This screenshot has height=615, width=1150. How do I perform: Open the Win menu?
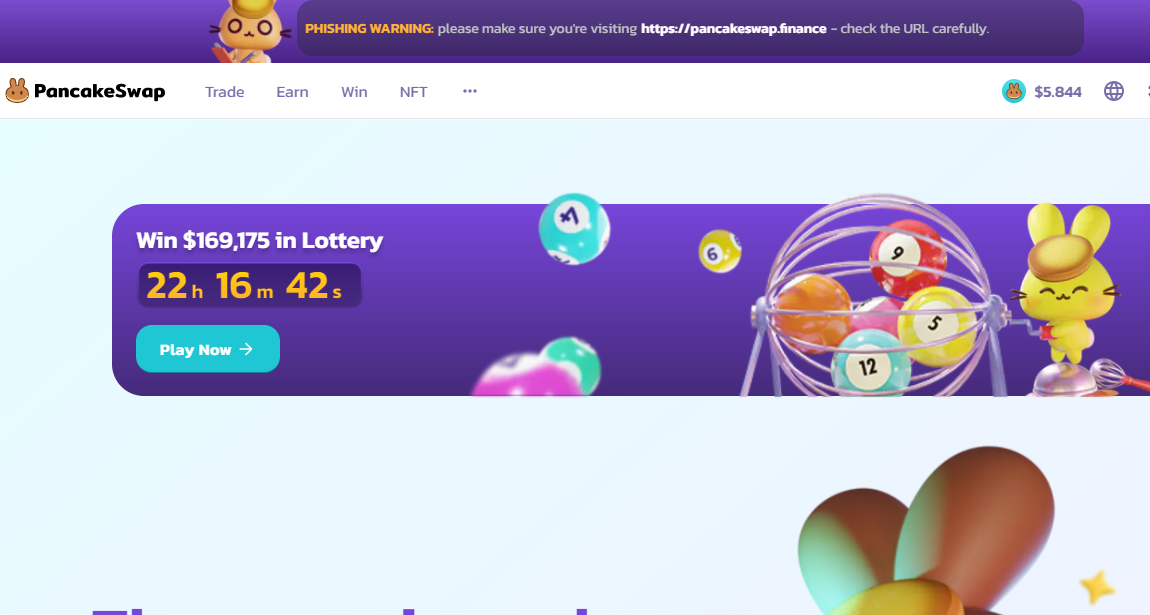pyautogui.click(x=354, y=92)
